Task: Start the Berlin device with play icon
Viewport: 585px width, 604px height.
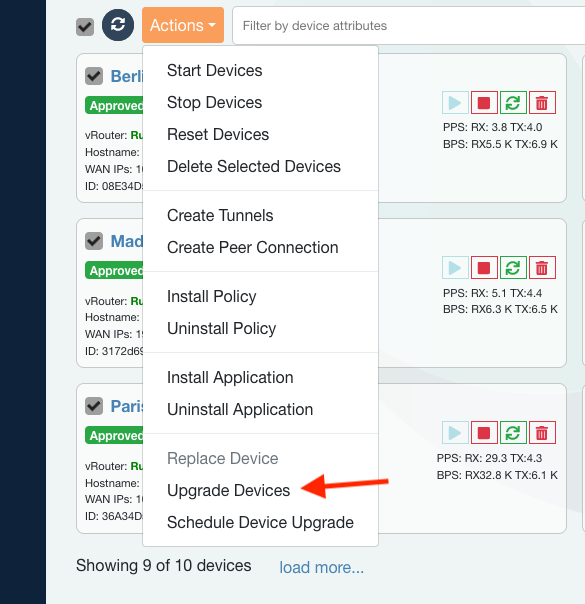Action: tap(455, 102)
